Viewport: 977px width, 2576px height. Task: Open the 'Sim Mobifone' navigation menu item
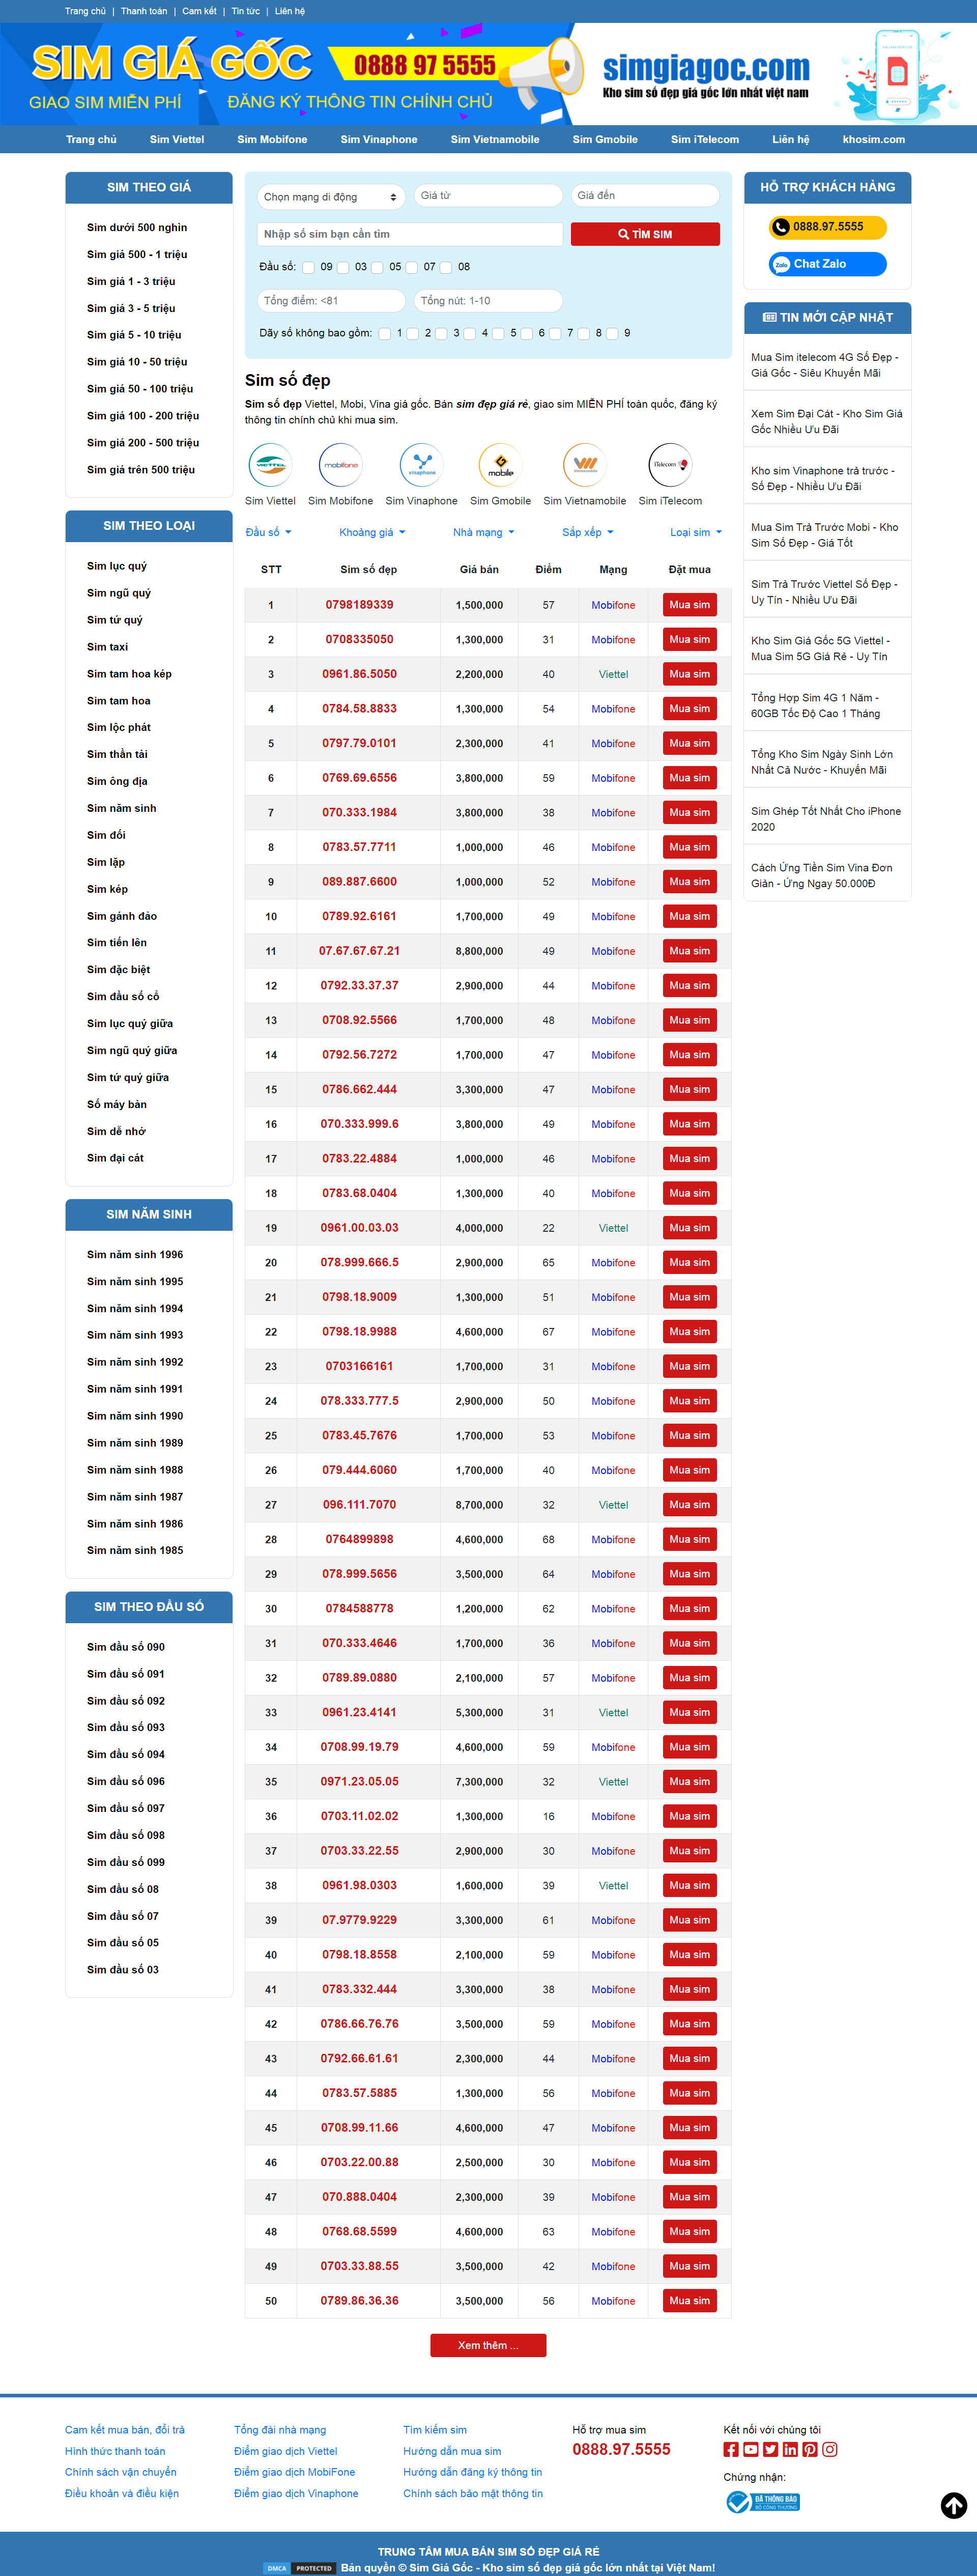[272, 139]
